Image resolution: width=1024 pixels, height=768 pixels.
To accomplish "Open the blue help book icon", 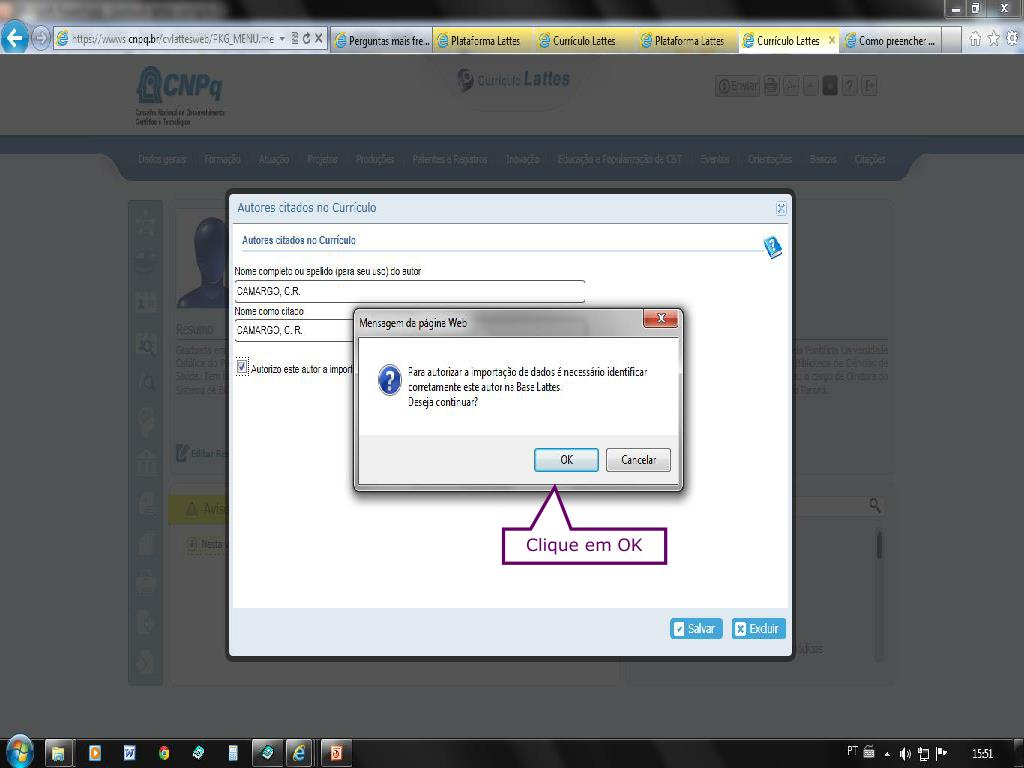I will coord(773,247).
